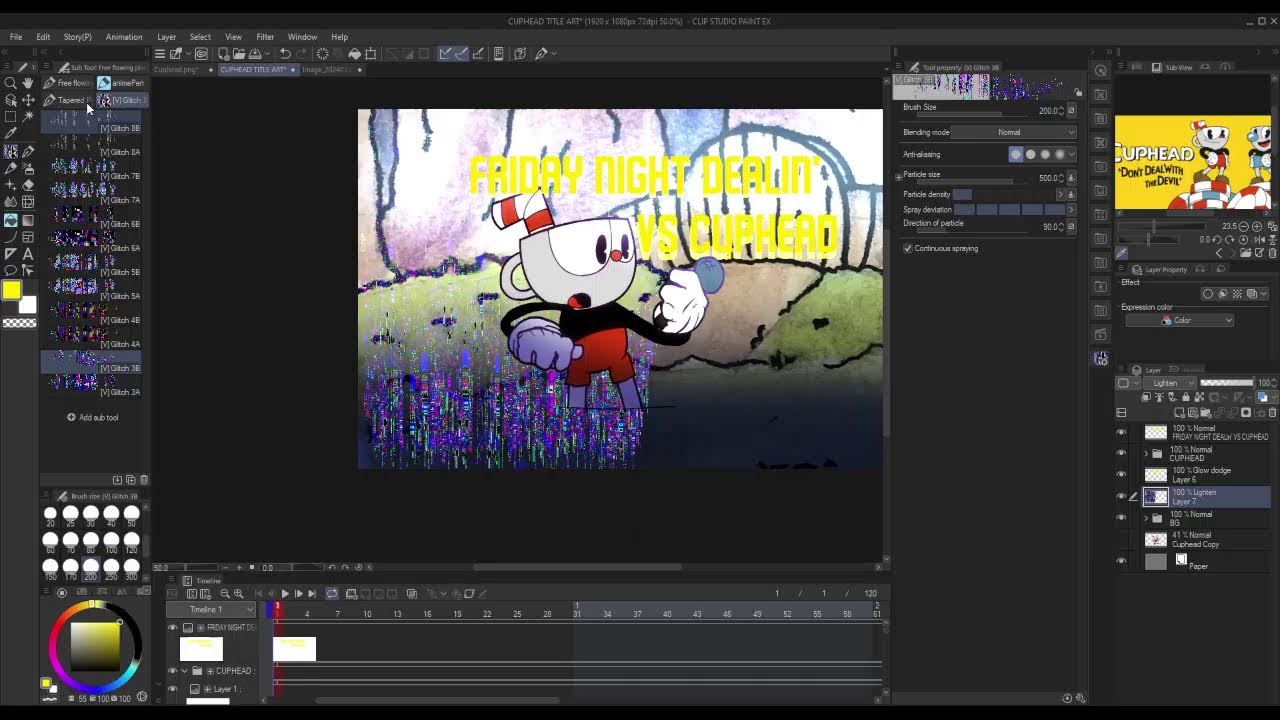Select the Hand move tool

click(28, 83)
